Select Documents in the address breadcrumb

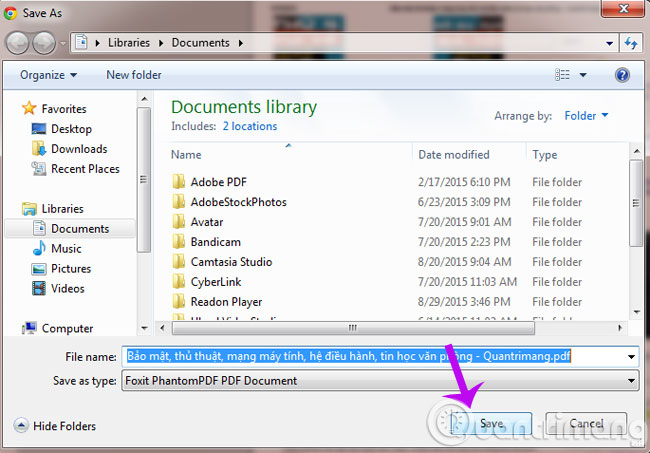click(201, 43)
